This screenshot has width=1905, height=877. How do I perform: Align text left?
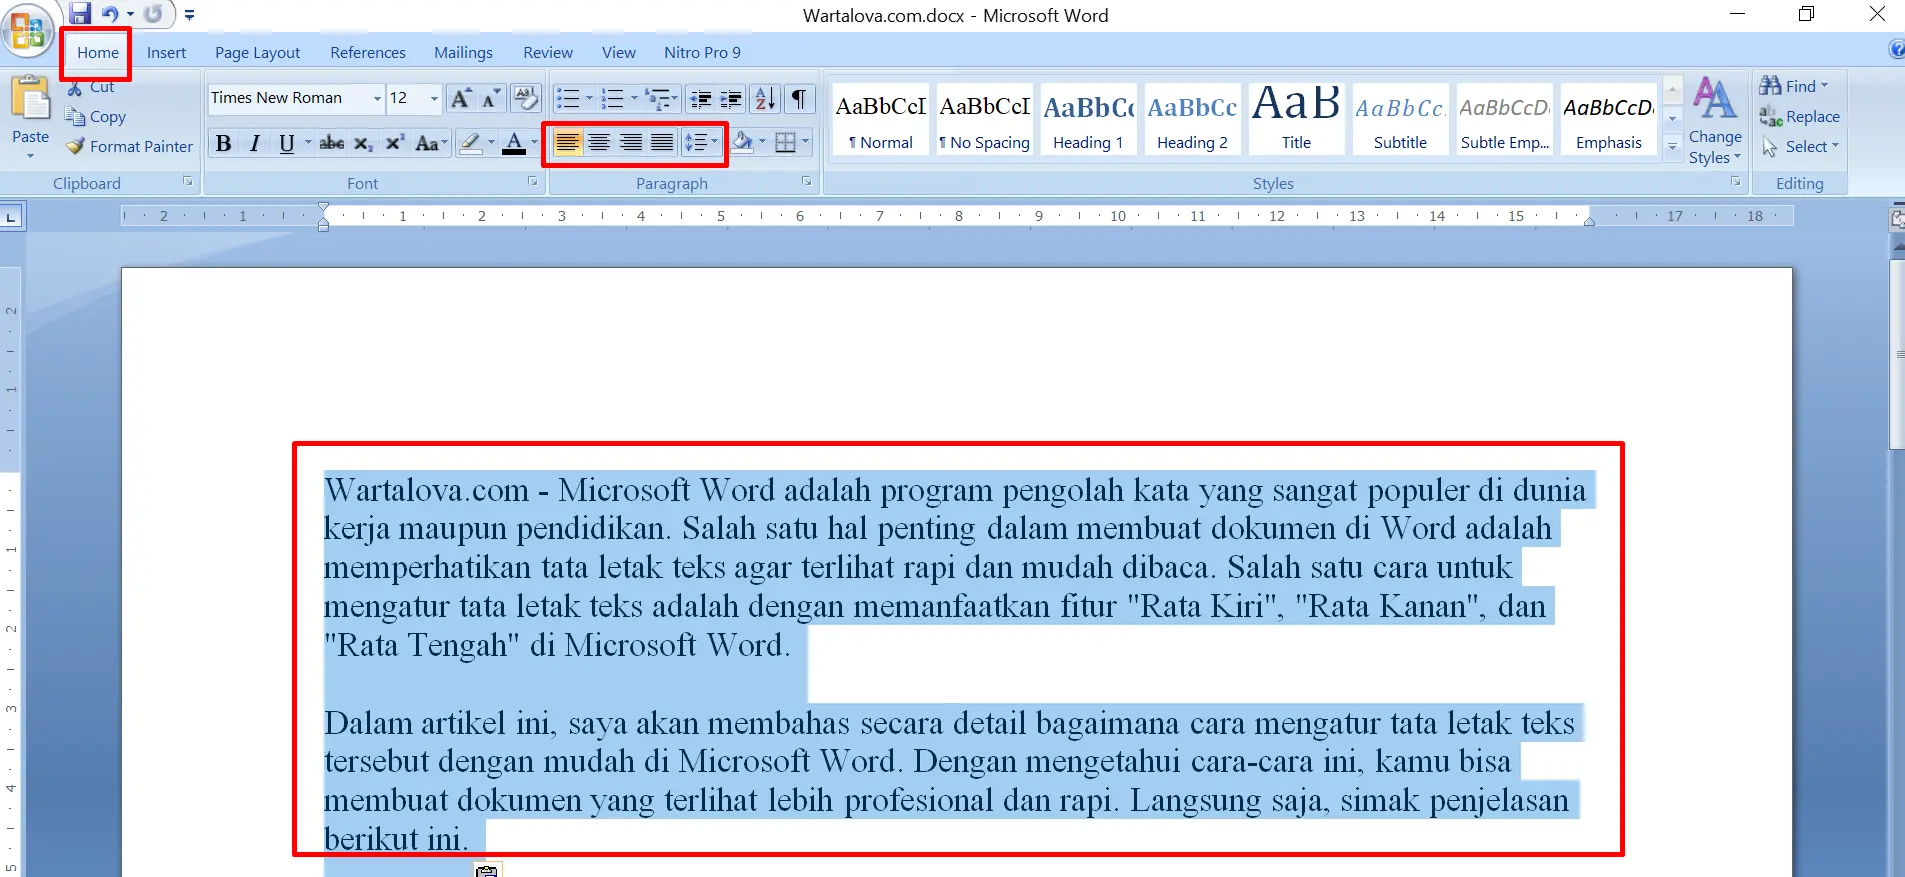(x=567, y=143)
